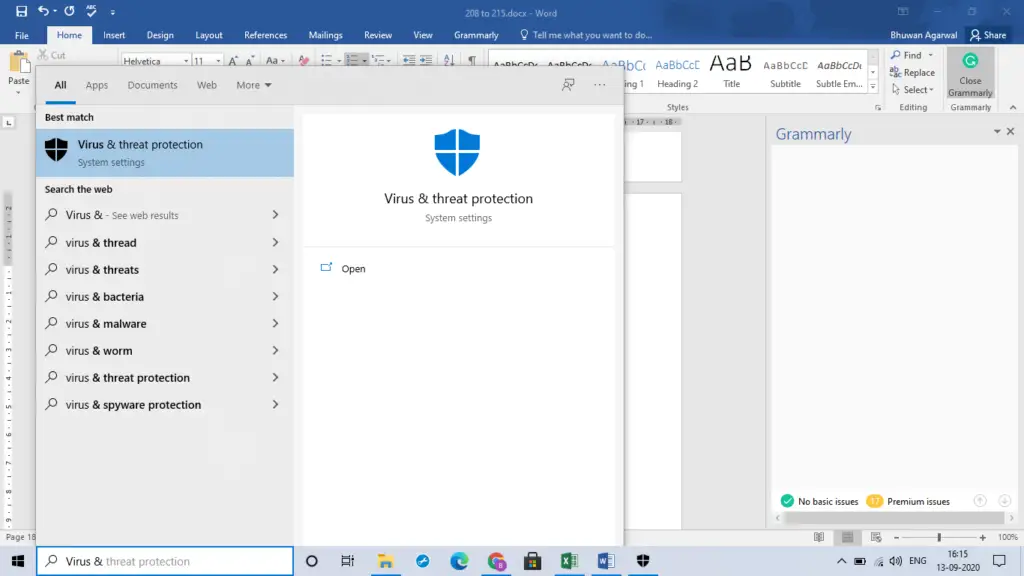Expand the Customize Quick Access Toolbar arrow
Image resolution: width=1024 pixels, height=576 pixels.
coord(112,12)
